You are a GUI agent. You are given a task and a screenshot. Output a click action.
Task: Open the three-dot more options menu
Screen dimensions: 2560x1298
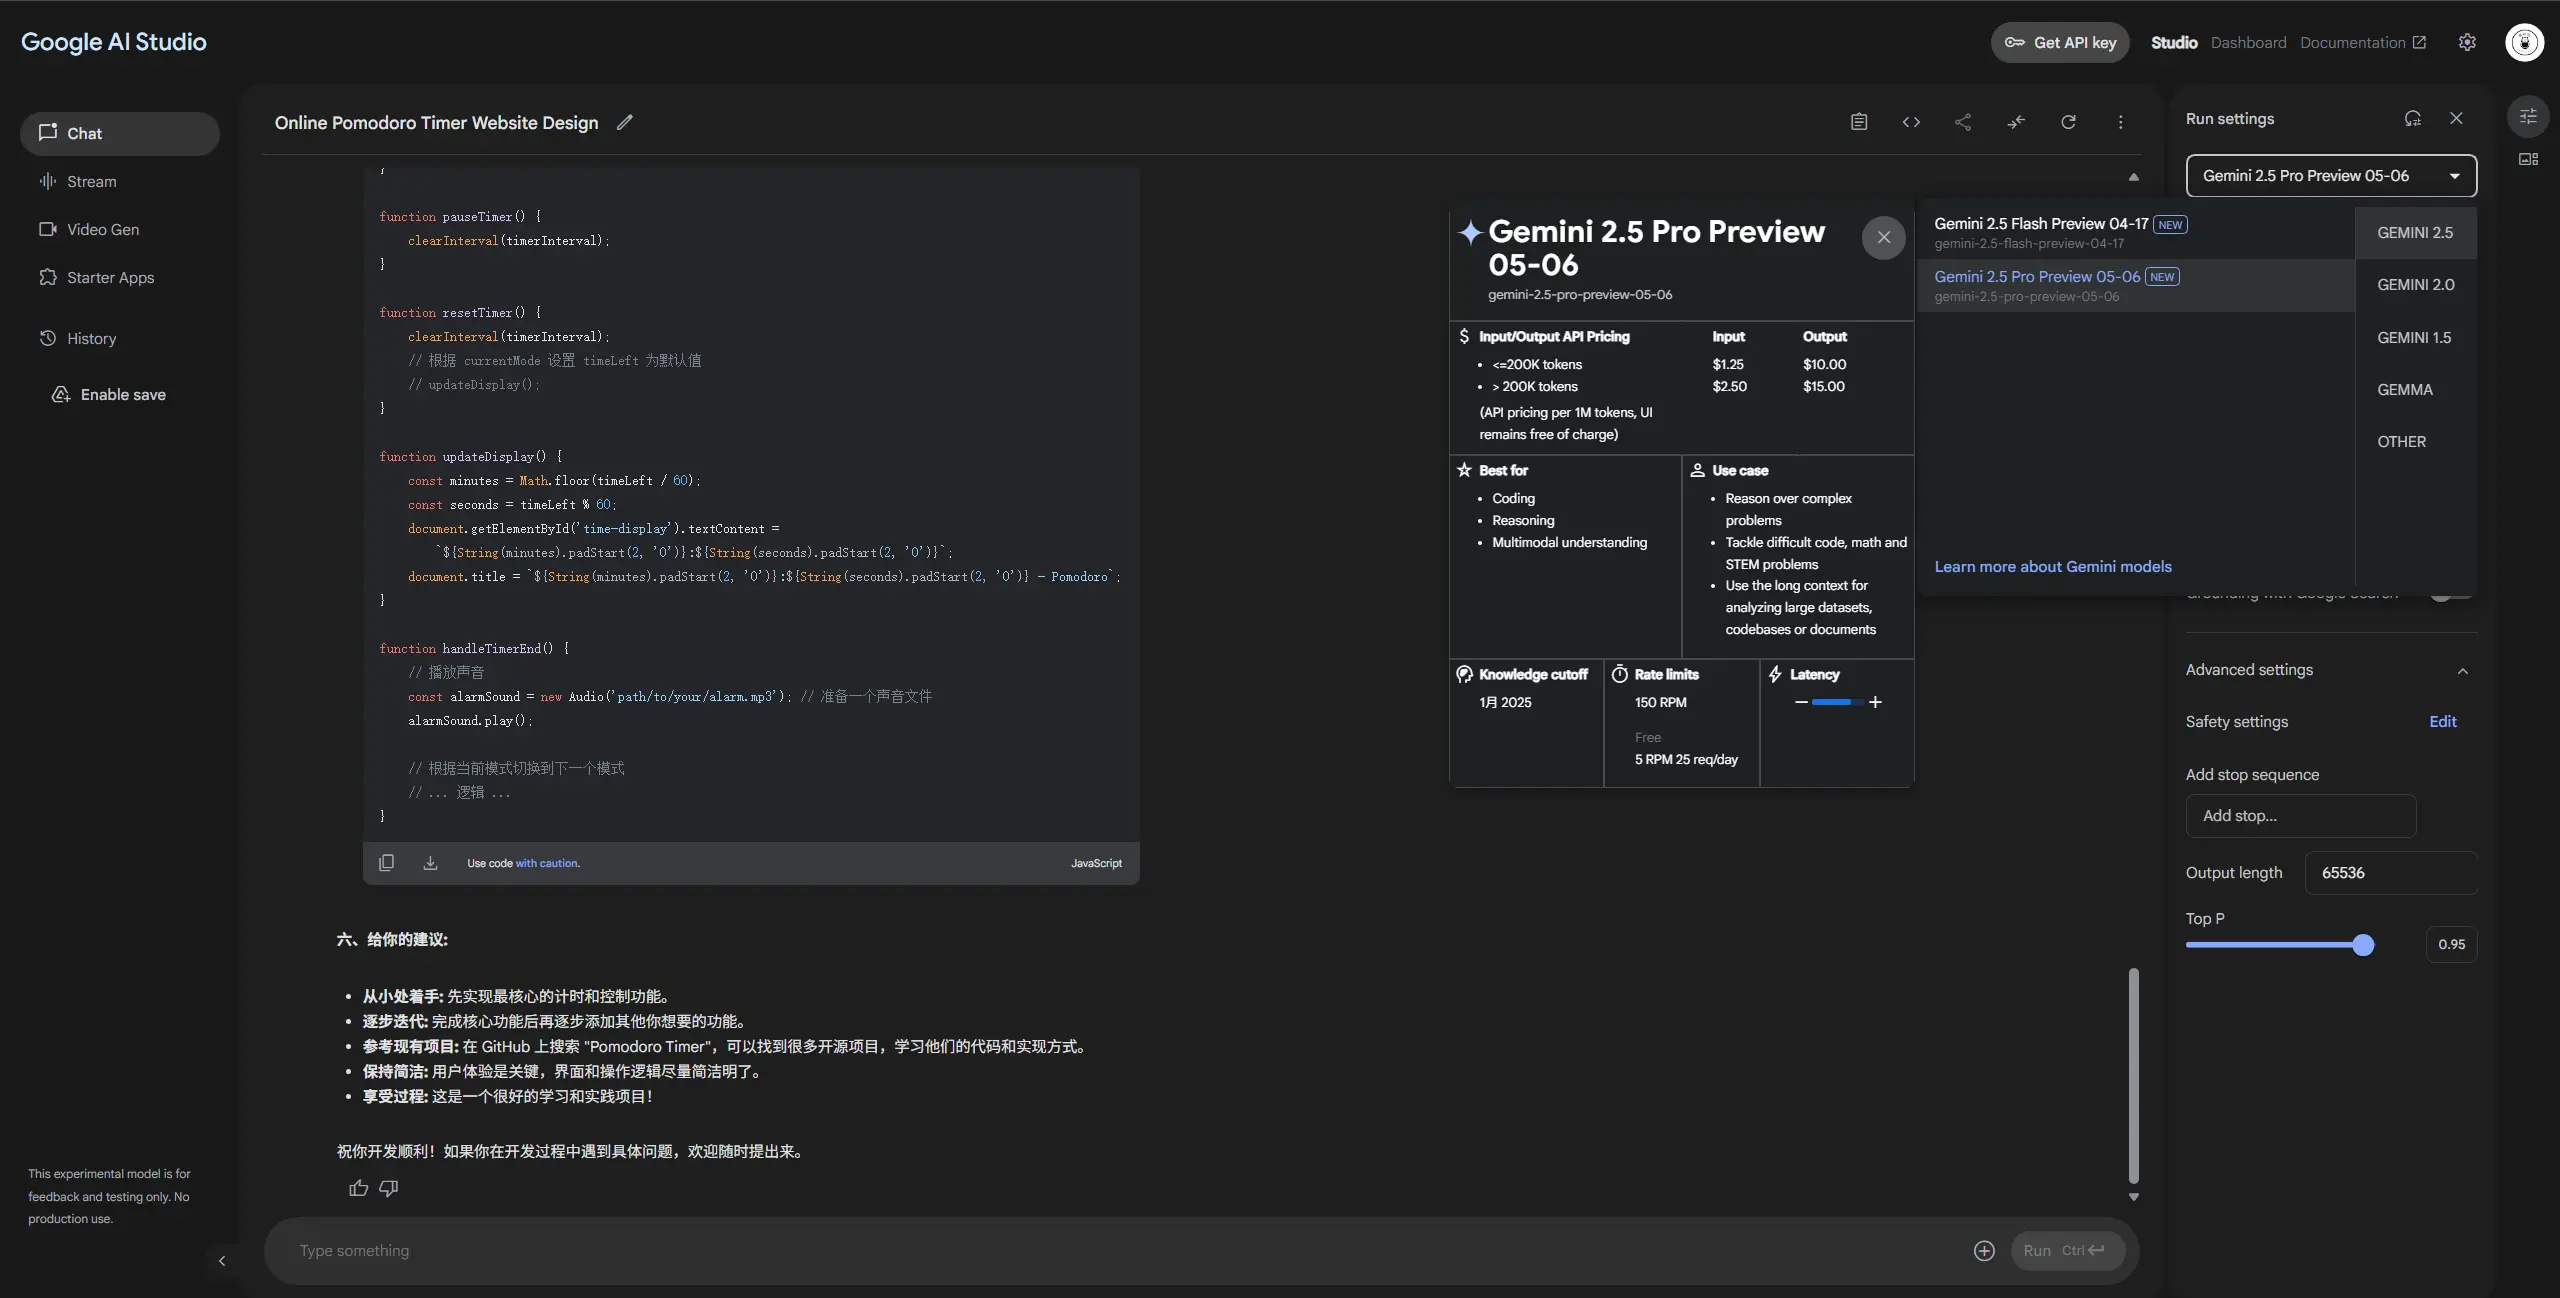click(2121, 122)
